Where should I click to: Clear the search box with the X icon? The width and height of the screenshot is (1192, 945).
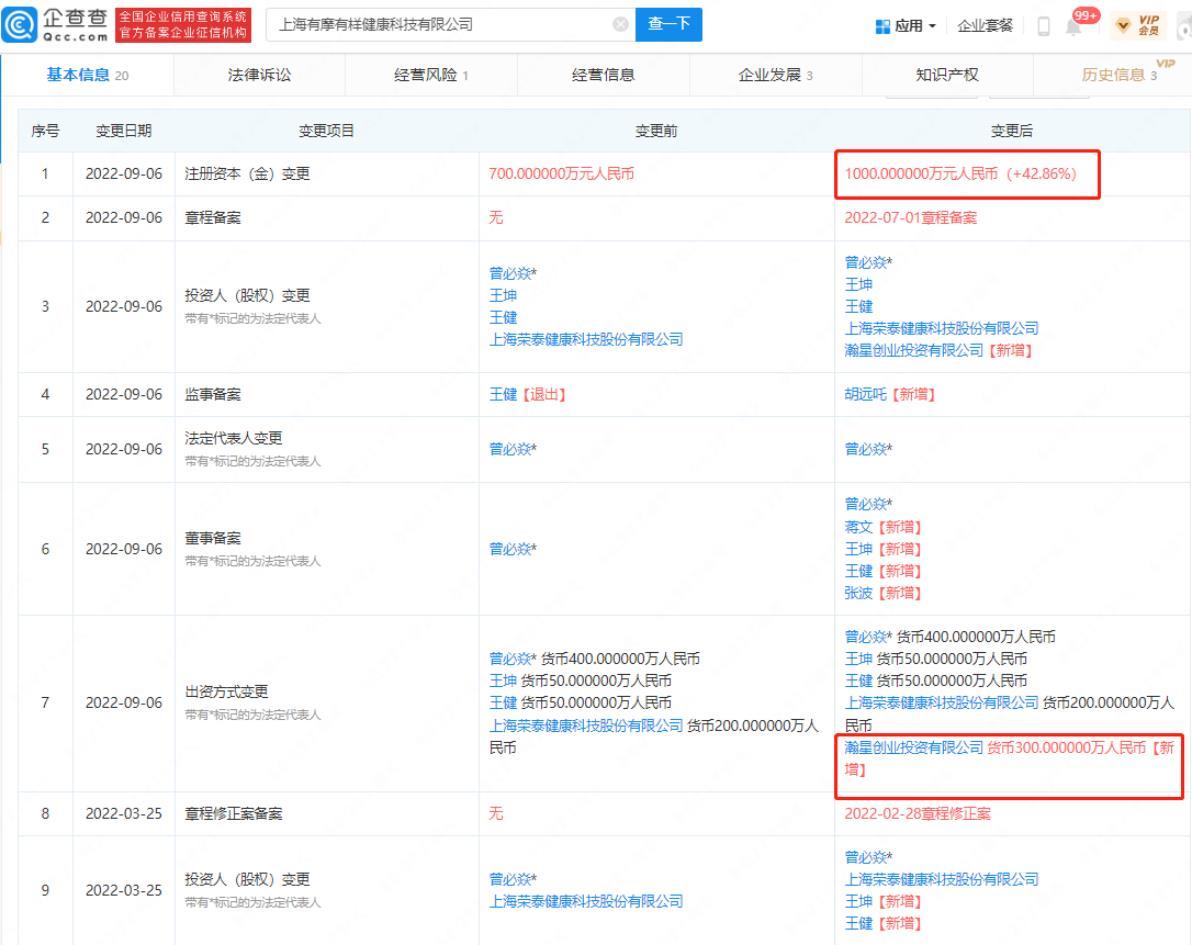pyautogui.click(x=619, y=23)
